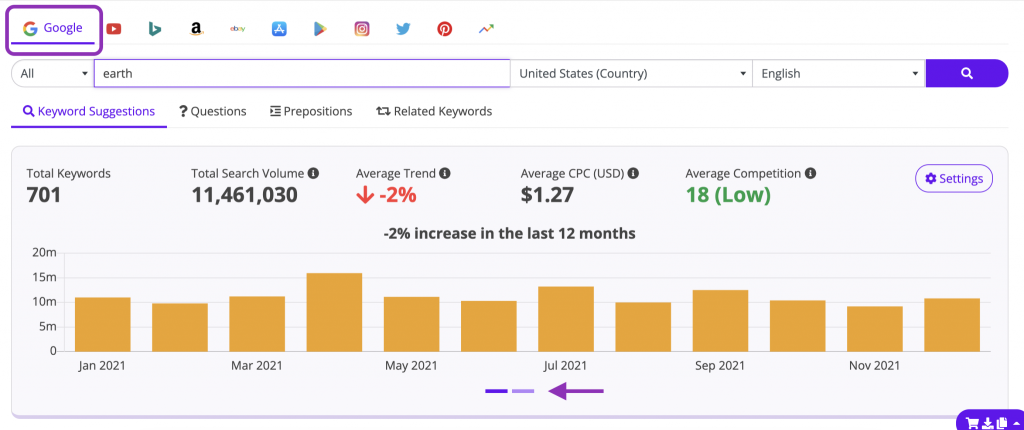
Task: Click the 11,461,030 search volume value
Action: [244, 195]
